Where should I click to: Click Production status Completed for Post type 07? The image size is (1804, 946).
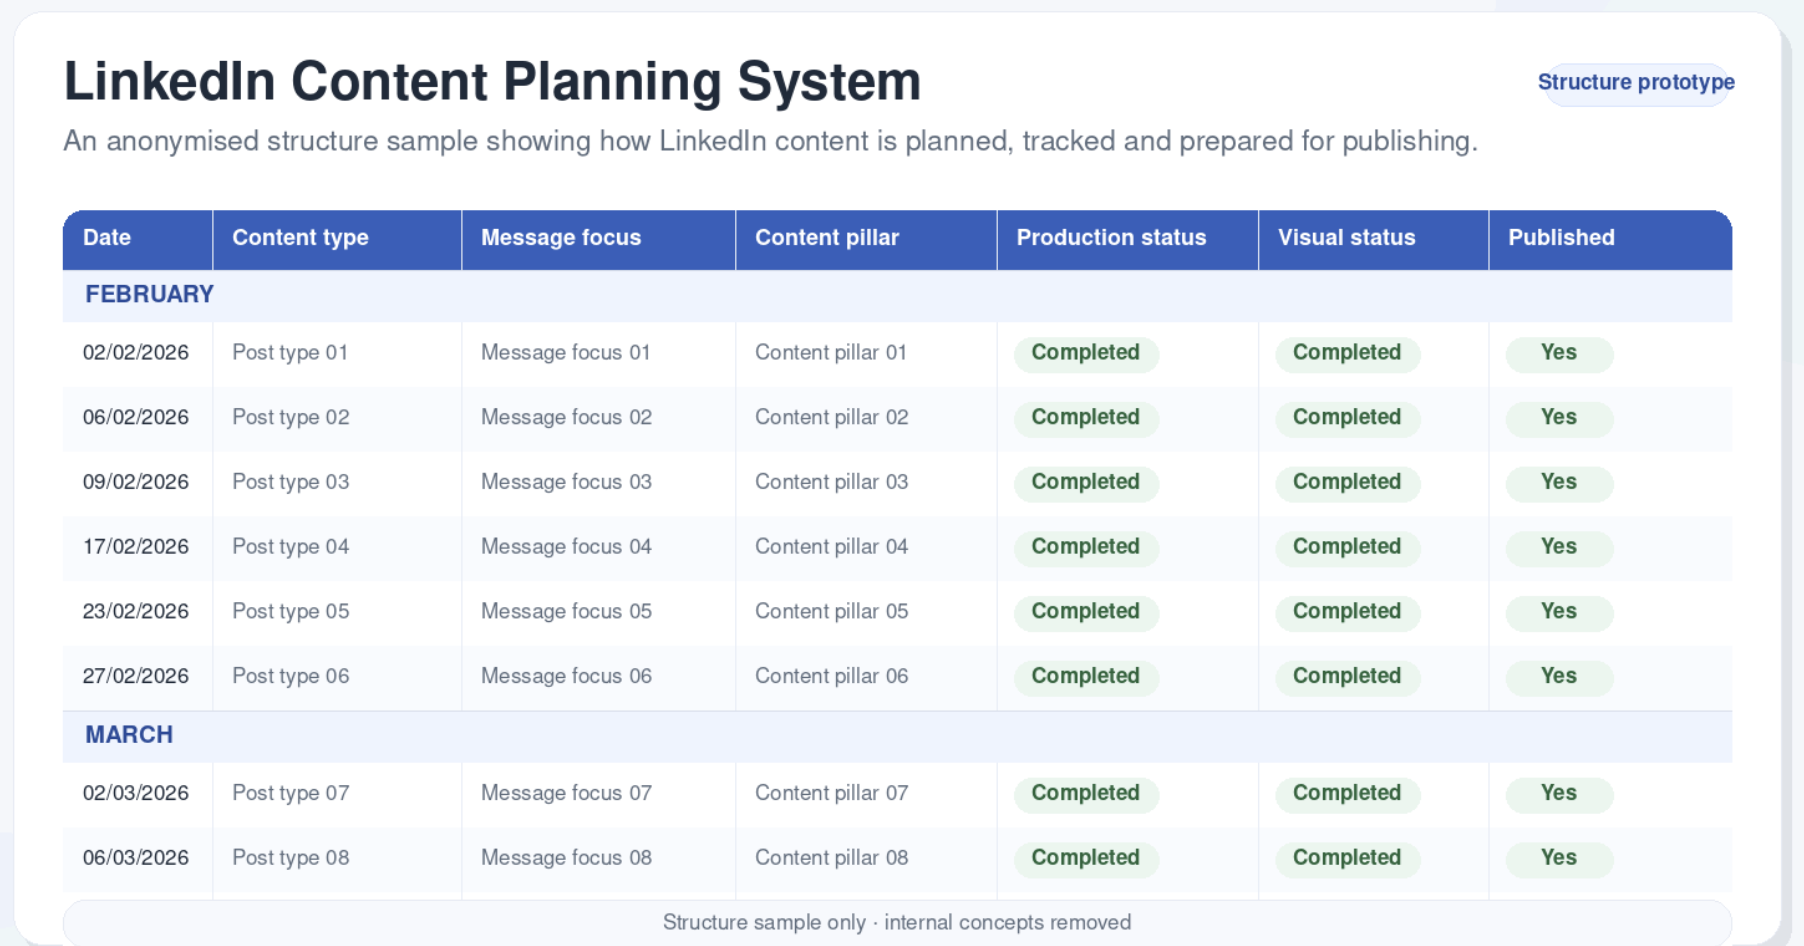[1086, 794]
